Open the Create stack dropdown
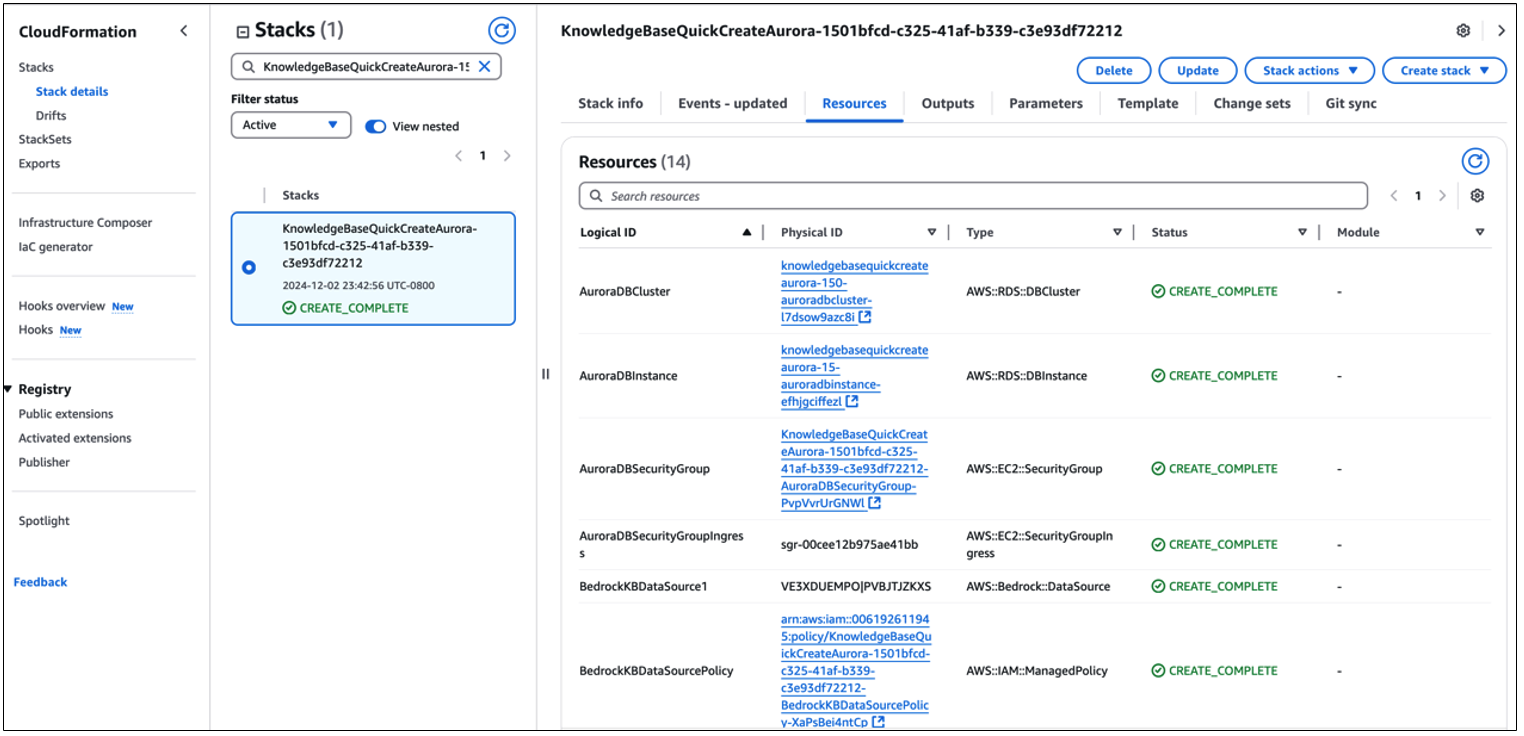 tap(1444, 71)
